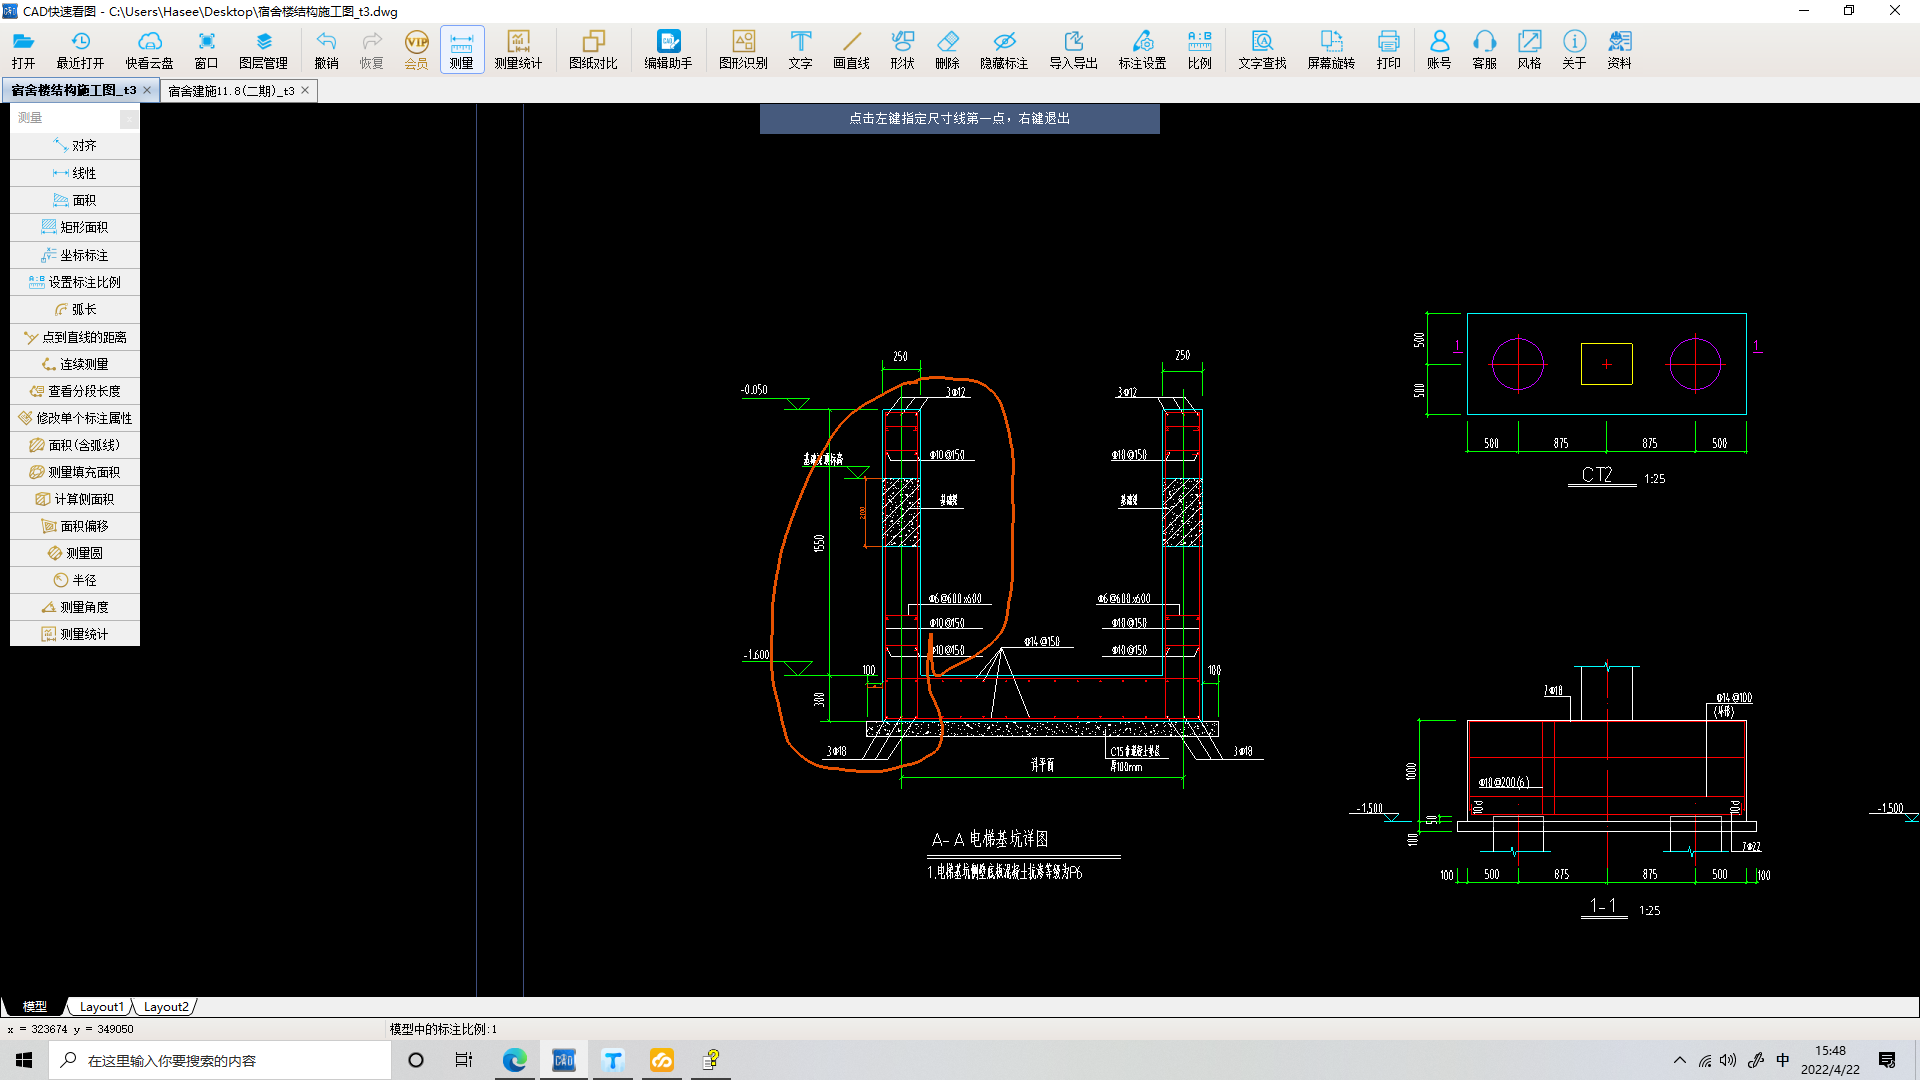Select the 文字 text tool
1920x1080 pixels.
point(800,50)
